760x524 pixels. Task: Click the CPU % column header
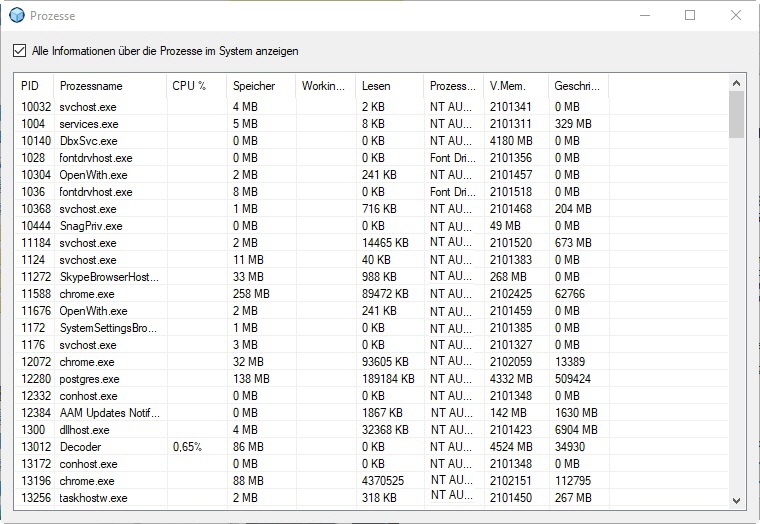pyautogui.click(x=189, y=86)
